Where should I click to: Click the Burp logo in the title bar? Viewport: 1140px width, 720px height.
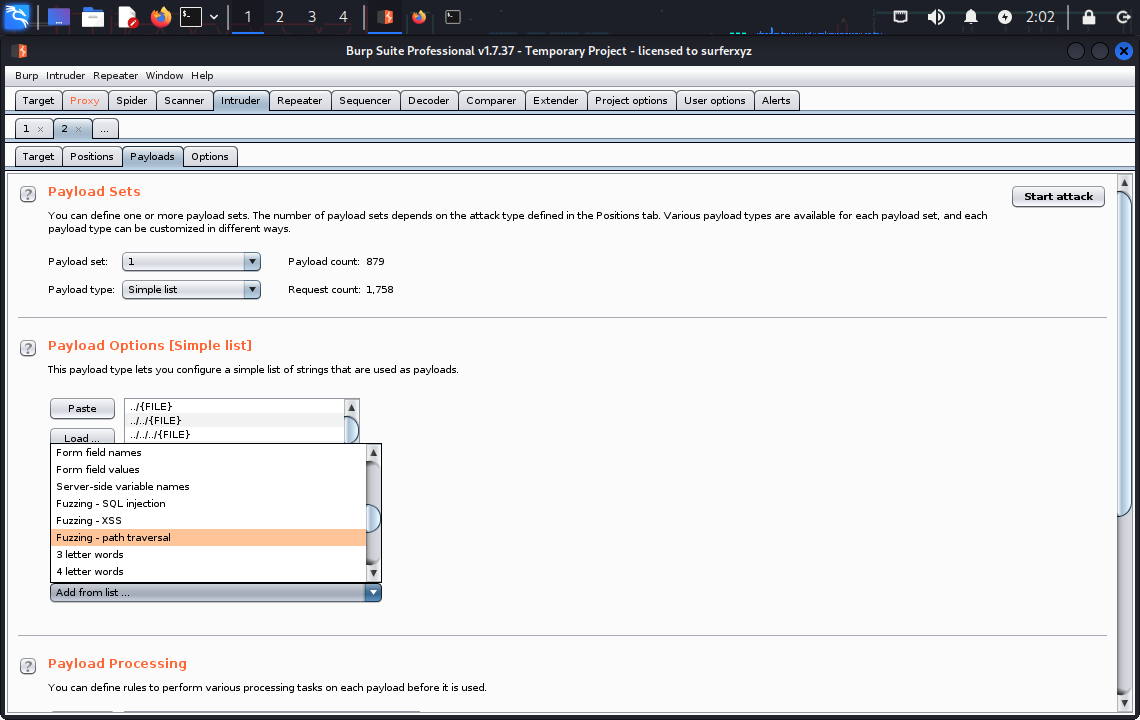(x=20, y=51)
